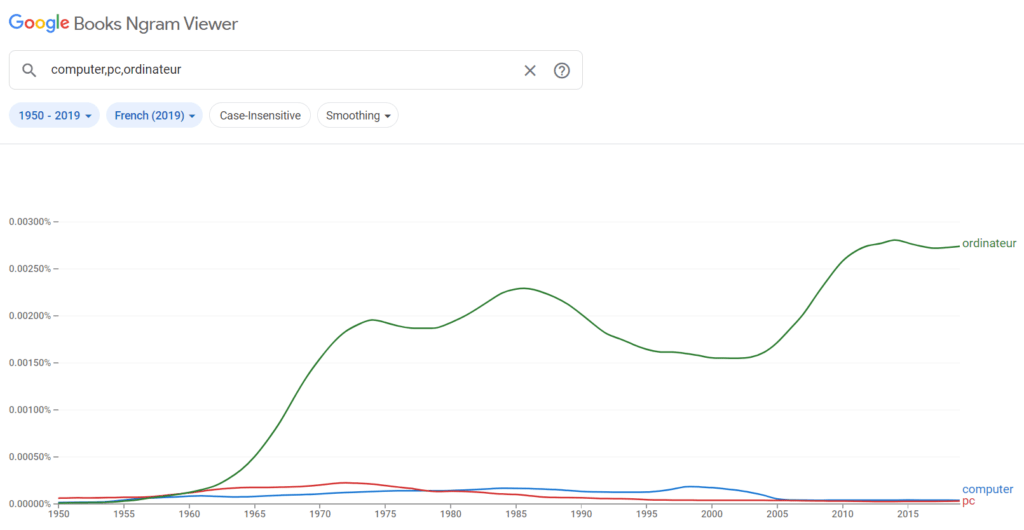The height and width of the screenshot is (530, 1024).
Task: Click the 2015 x-axis label
Action: click(908, 515)
